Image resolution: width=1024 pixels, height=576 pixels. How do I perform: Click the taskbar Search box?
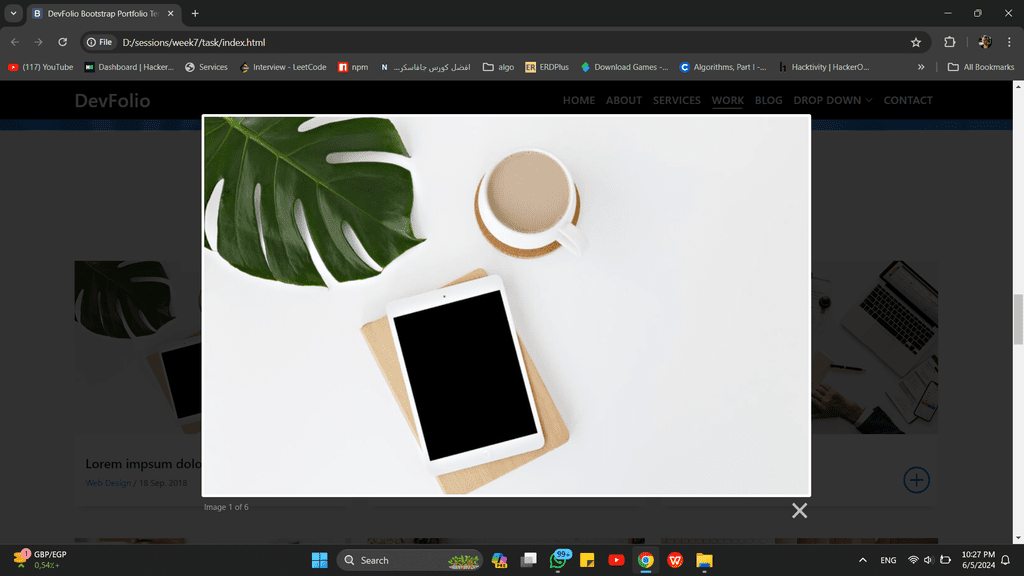(409, 560)
